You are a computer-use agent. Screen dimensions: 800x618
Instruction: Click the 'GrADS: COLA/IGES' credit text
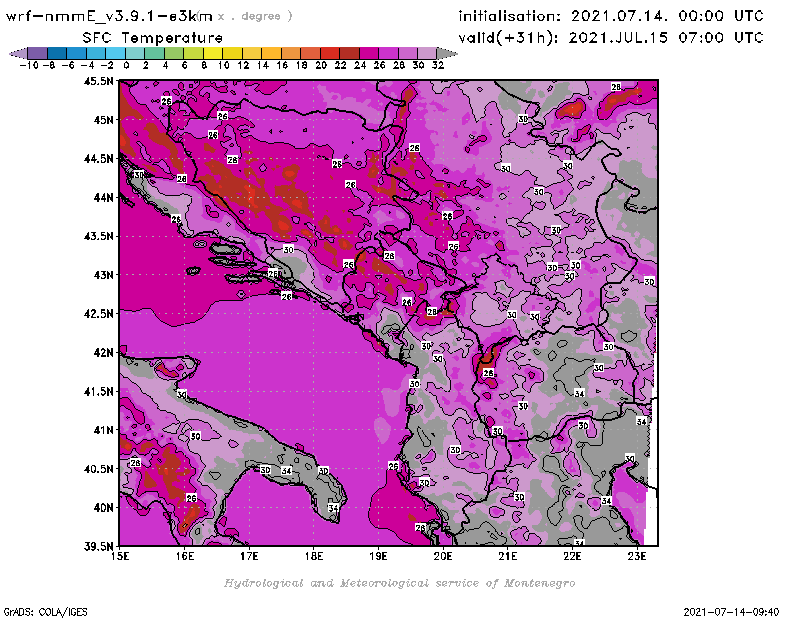[45, 612]
